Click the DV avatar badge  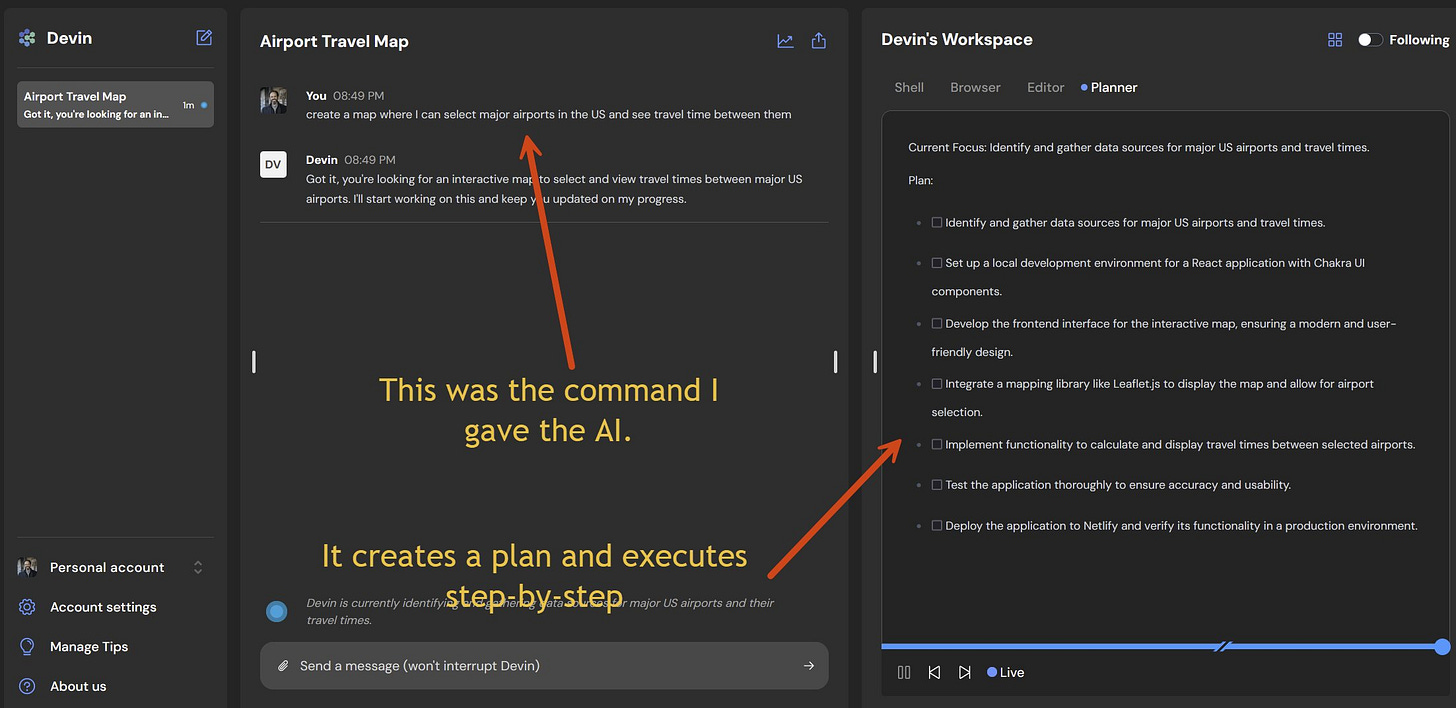[x=273, y=165]
